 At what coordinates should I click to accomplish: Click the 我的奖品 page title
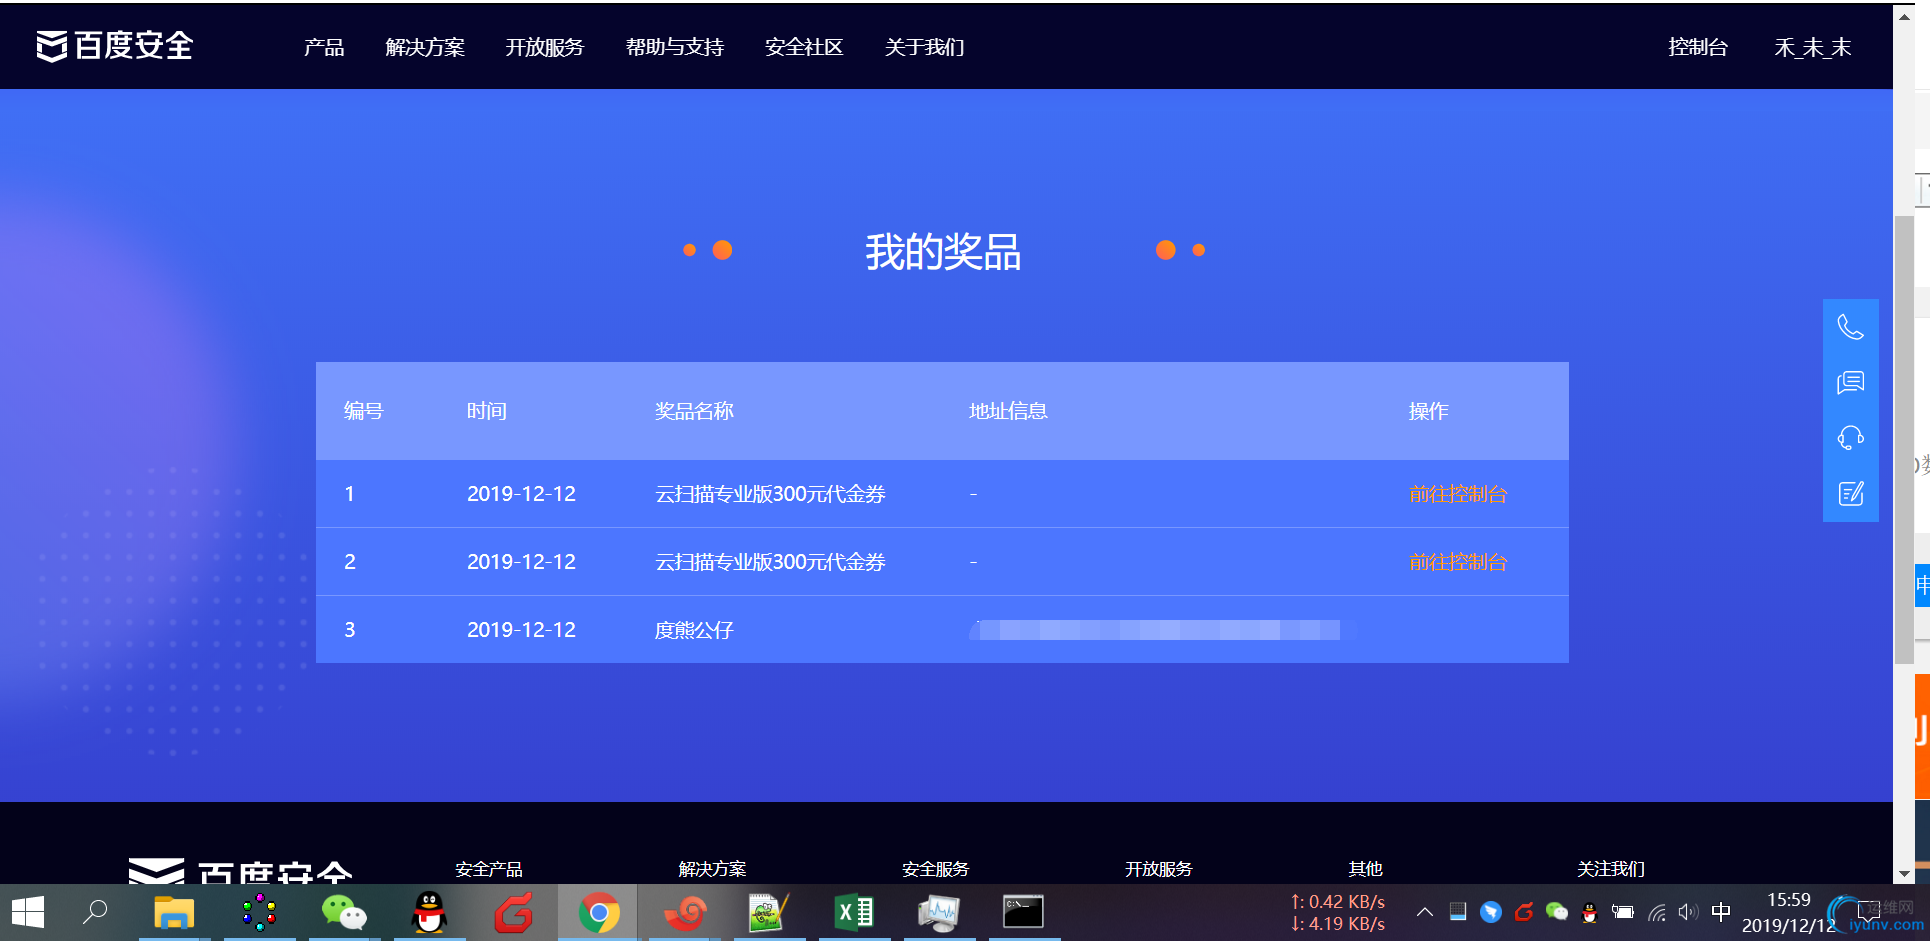click(943, 251)
